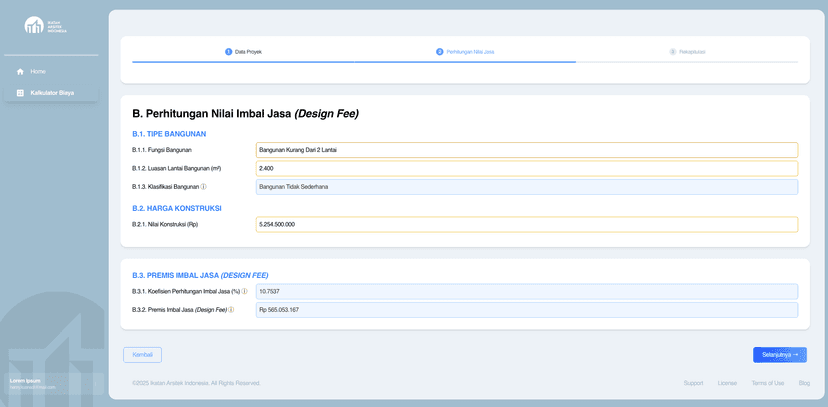Screen dimensions: 828x407
Task: Go to the Data Proyek step
Action: click(243, 52)
